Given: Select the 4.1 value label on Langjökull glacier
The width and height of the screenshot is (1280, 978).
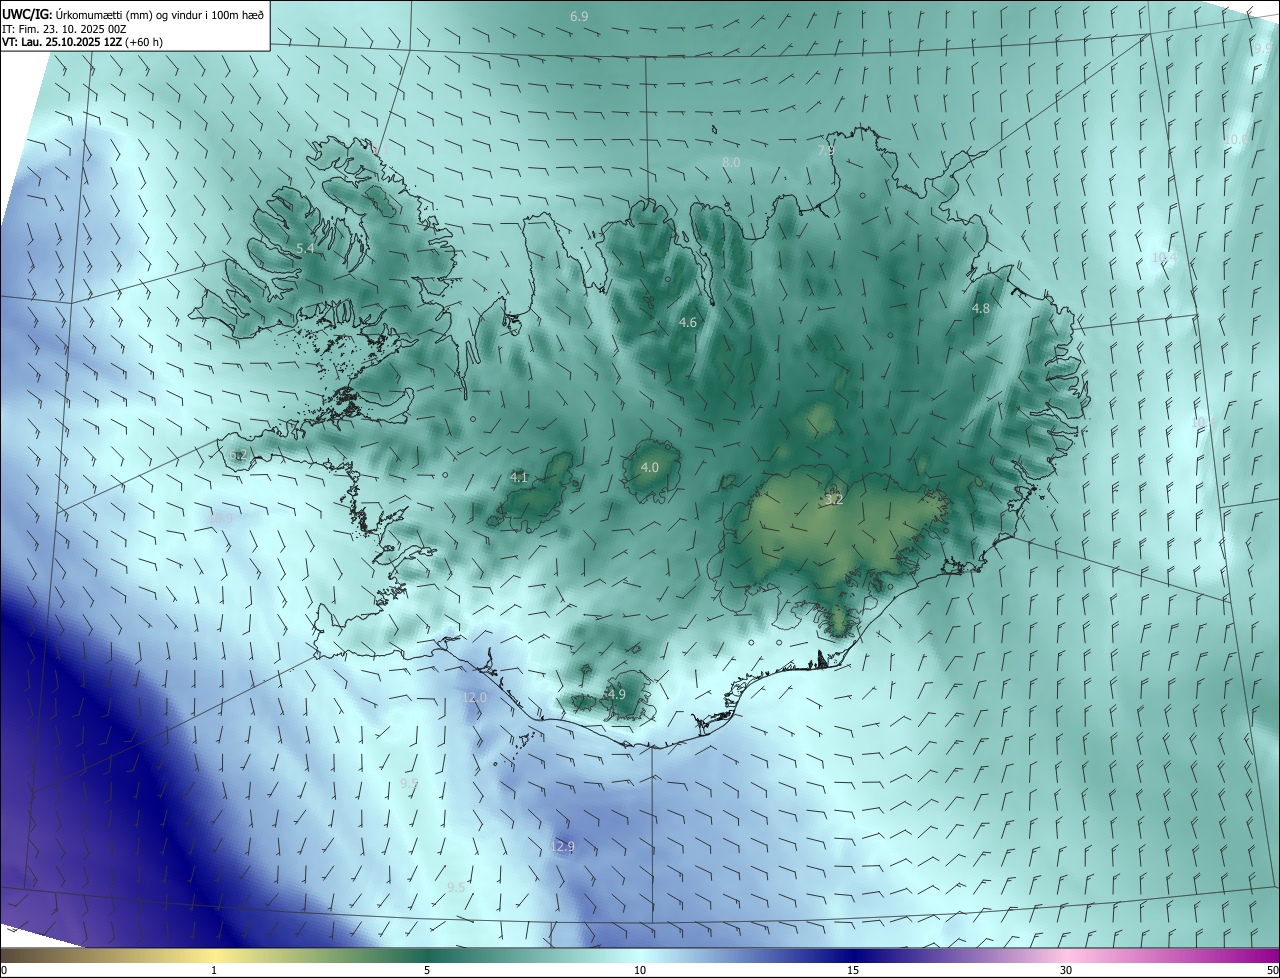Looking at the screenshot, I should (x=519, y=478).
